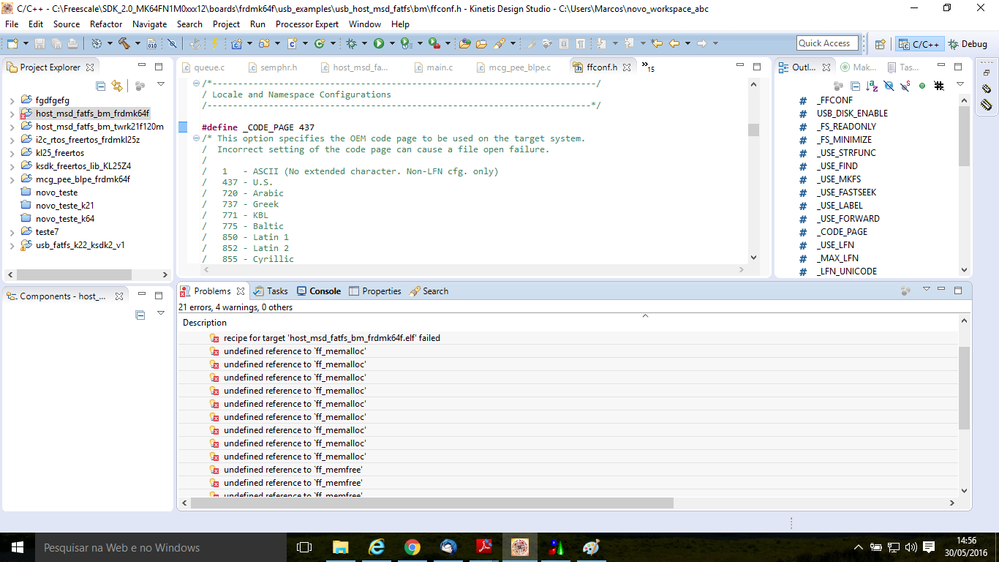This screenshot has width=999, height=562.
Task: Click the Project Explorer horizontal scrollbar
Action: [75, 274]
